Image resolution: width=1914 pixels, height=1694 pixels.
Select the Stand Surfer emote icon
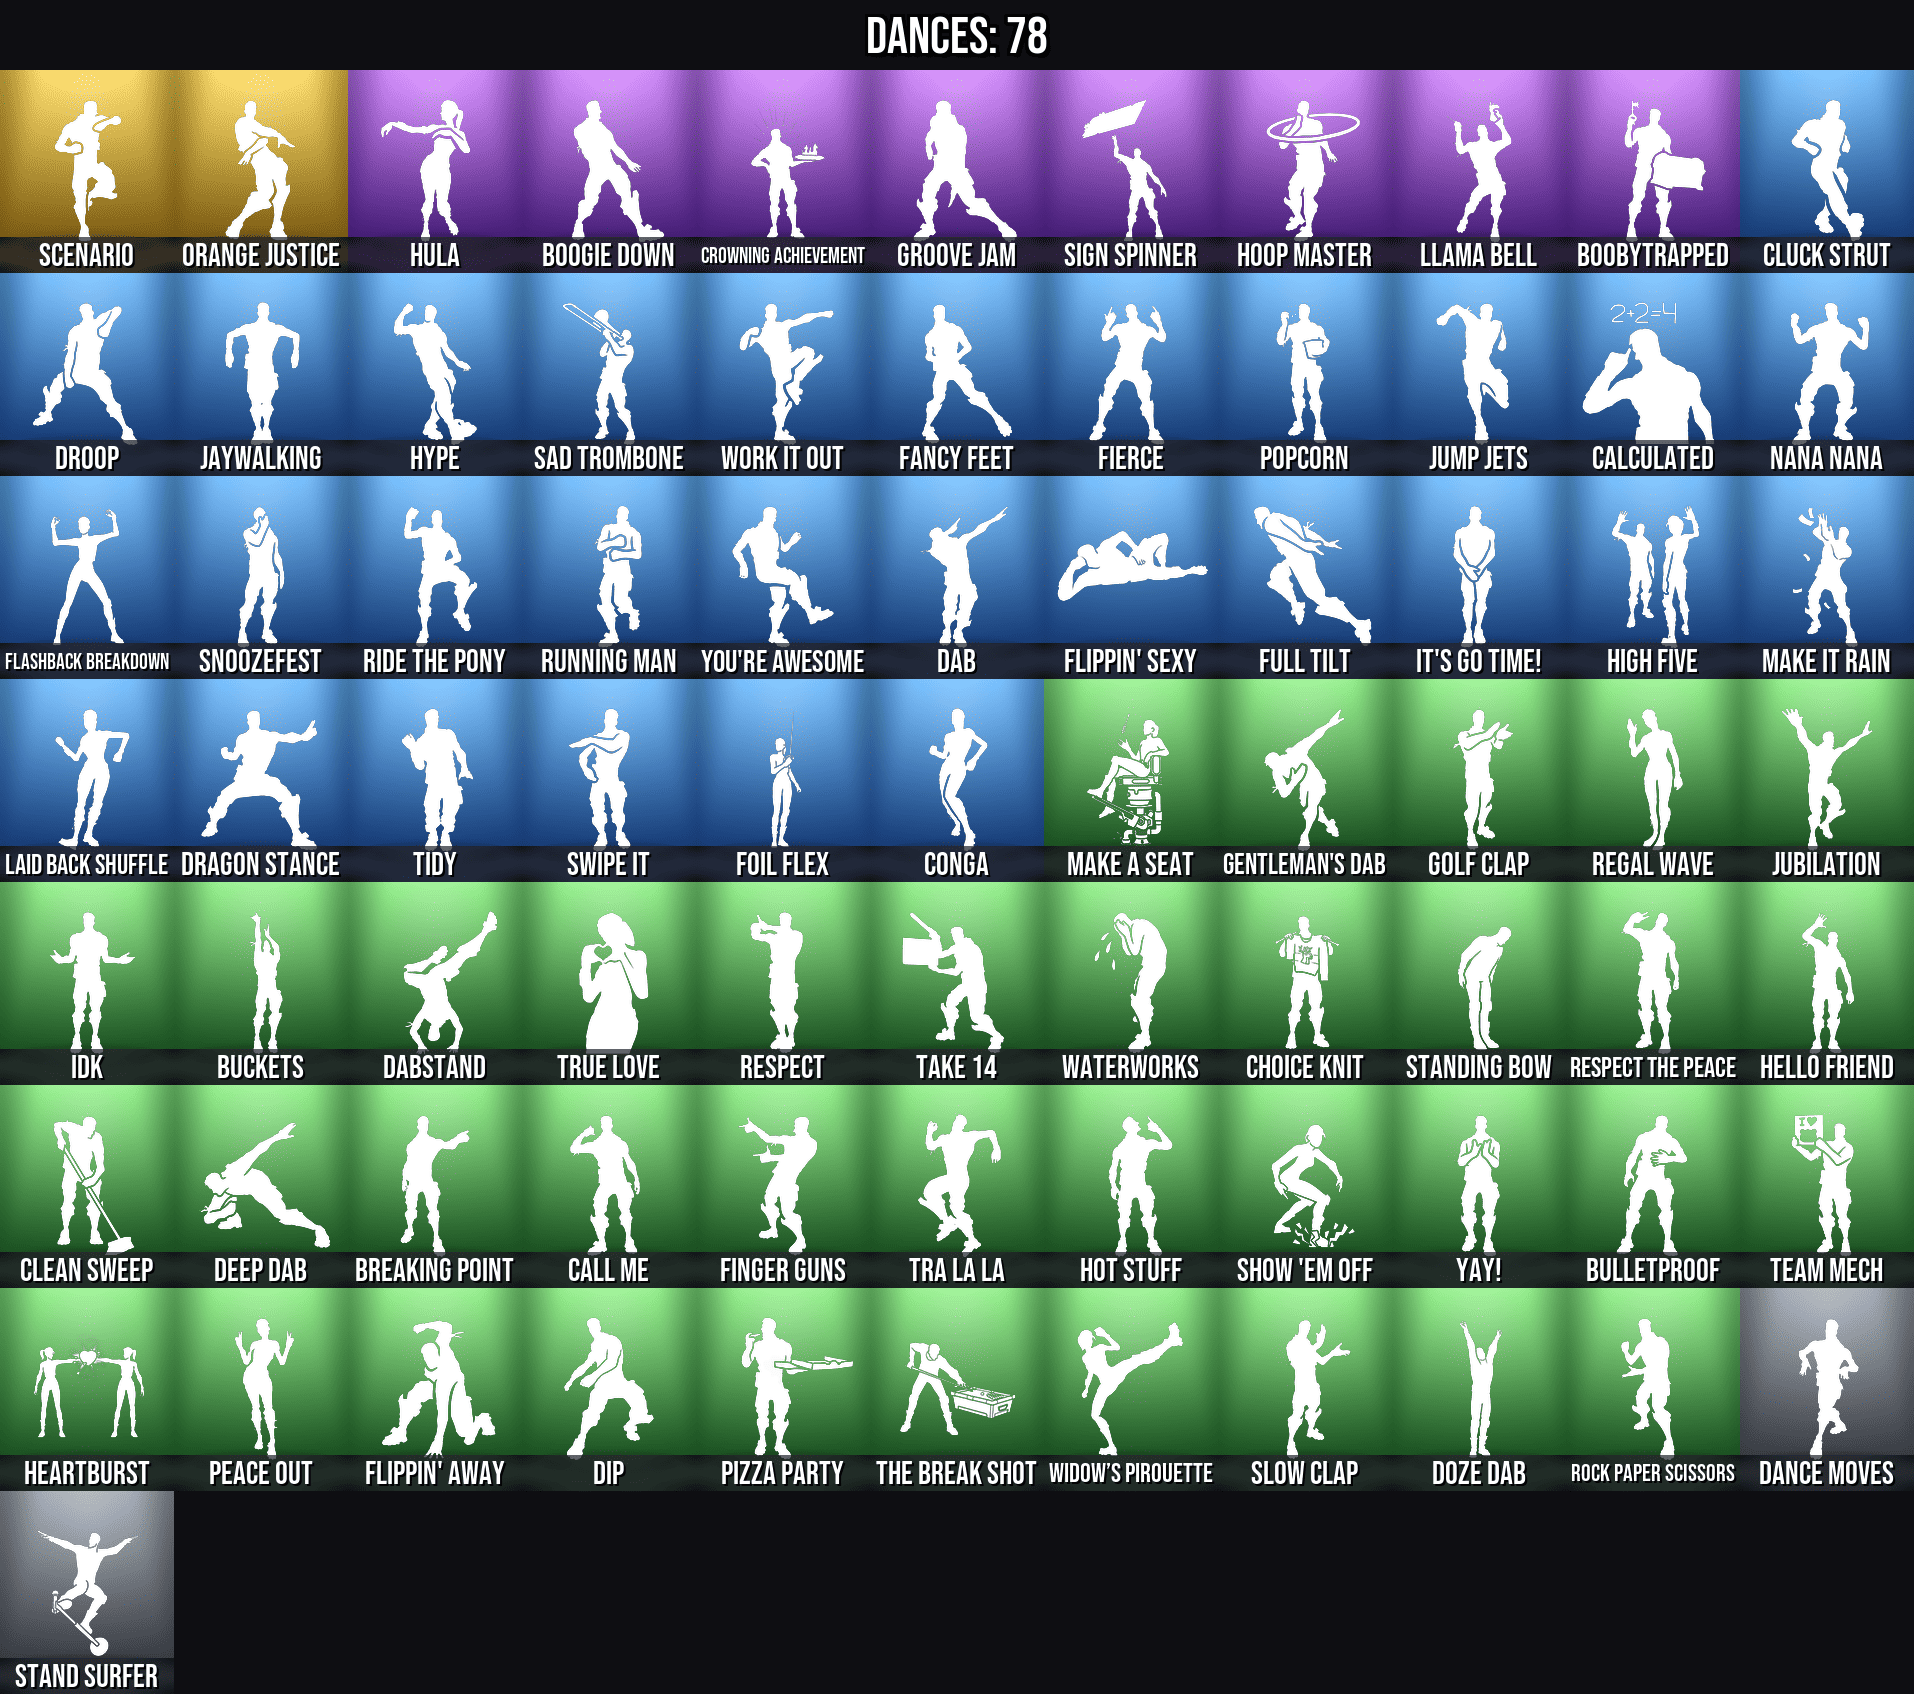click(x=87, y=1591)
